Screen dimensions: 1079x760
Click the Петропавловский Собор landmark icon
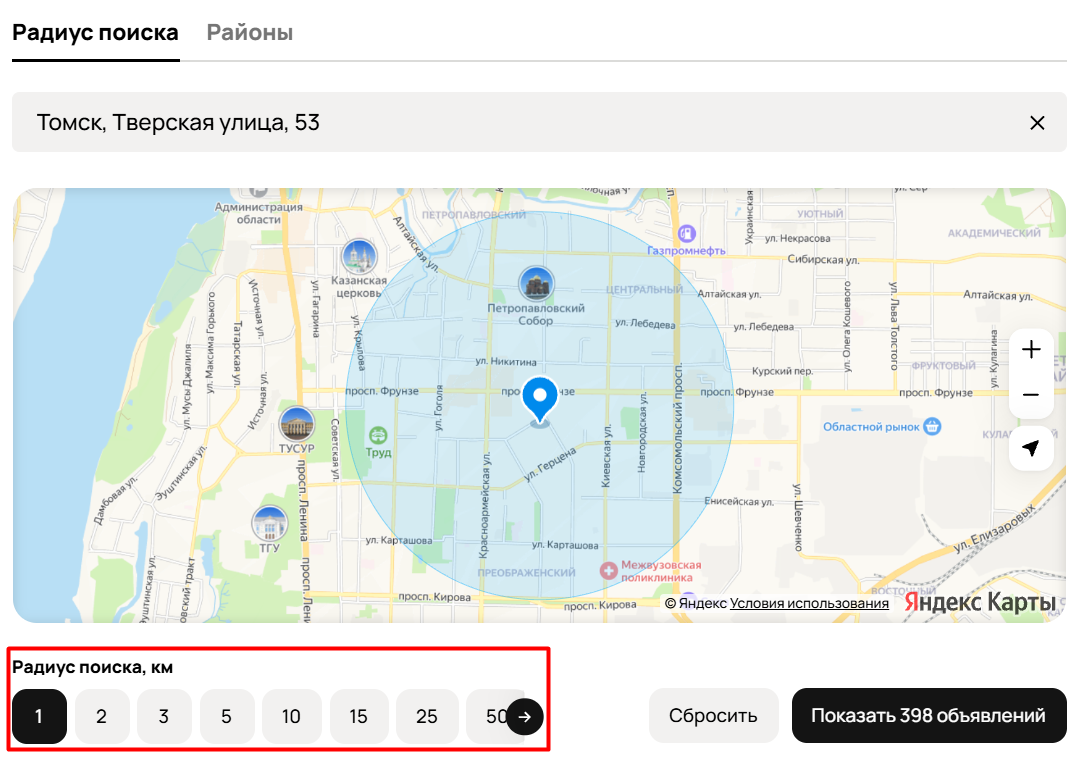(x=536, y=283)
